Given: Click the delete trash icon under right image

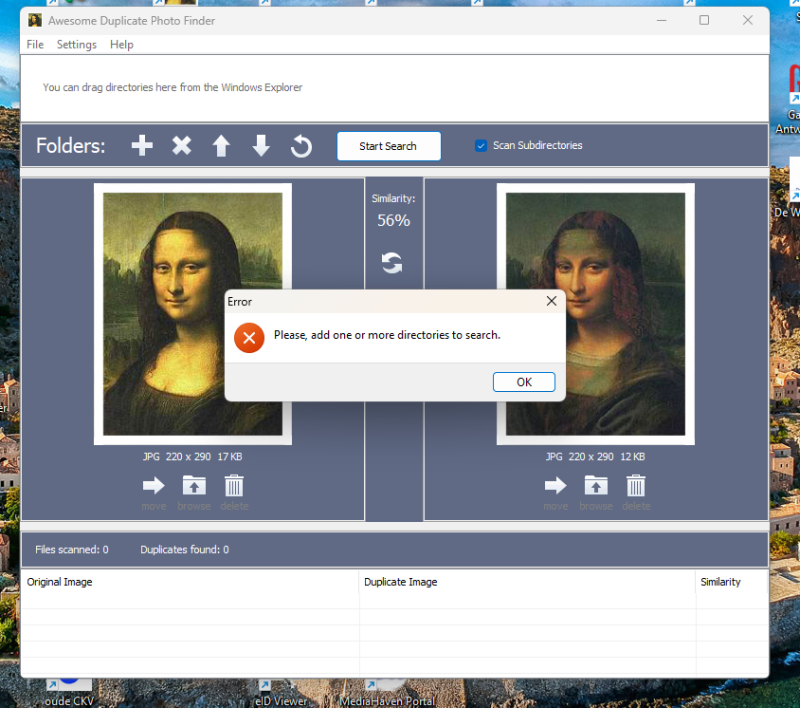Looking at the screenshot, I should pos(636,485).
